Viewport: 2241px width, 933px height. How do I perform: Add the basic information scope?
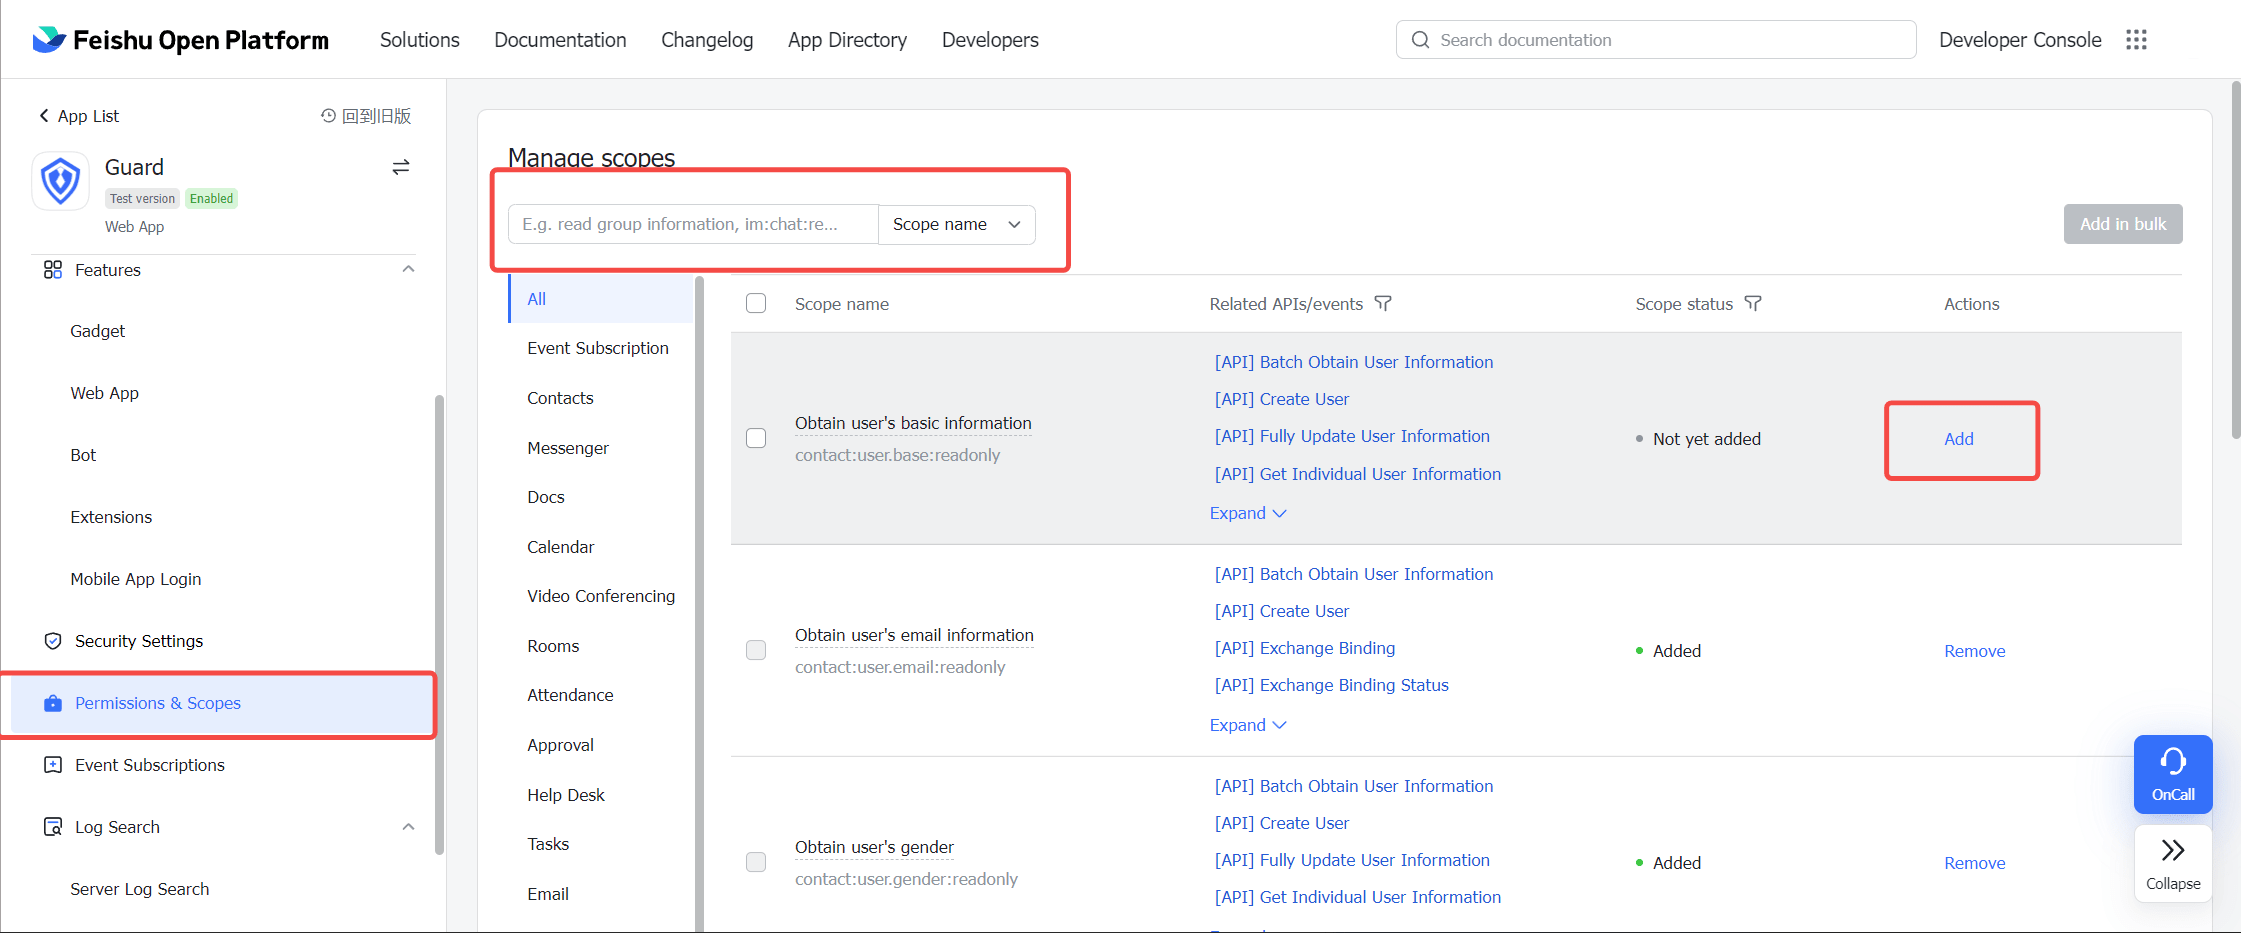click(x=1958, y=439)
